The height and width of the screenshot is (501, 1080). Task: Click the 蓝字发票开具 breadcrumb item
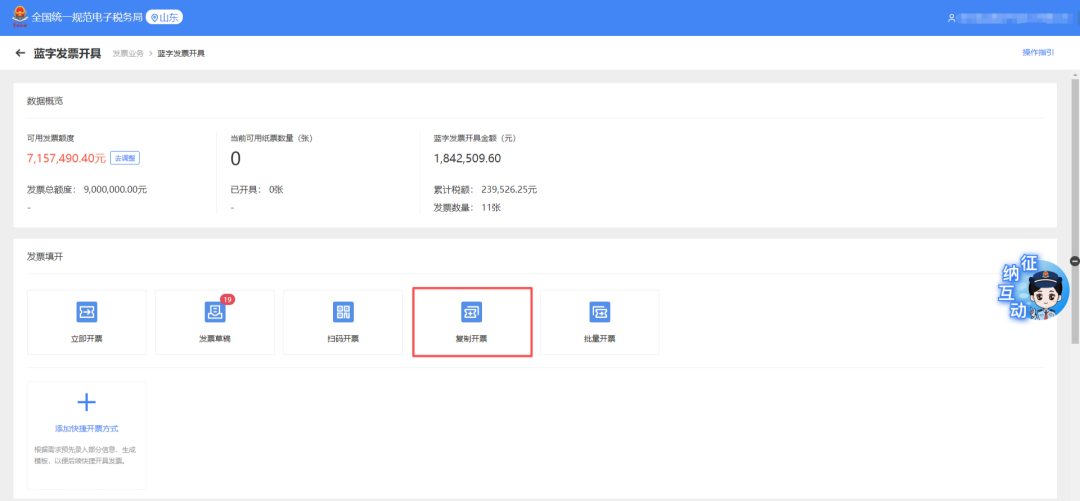click(181, 53)
